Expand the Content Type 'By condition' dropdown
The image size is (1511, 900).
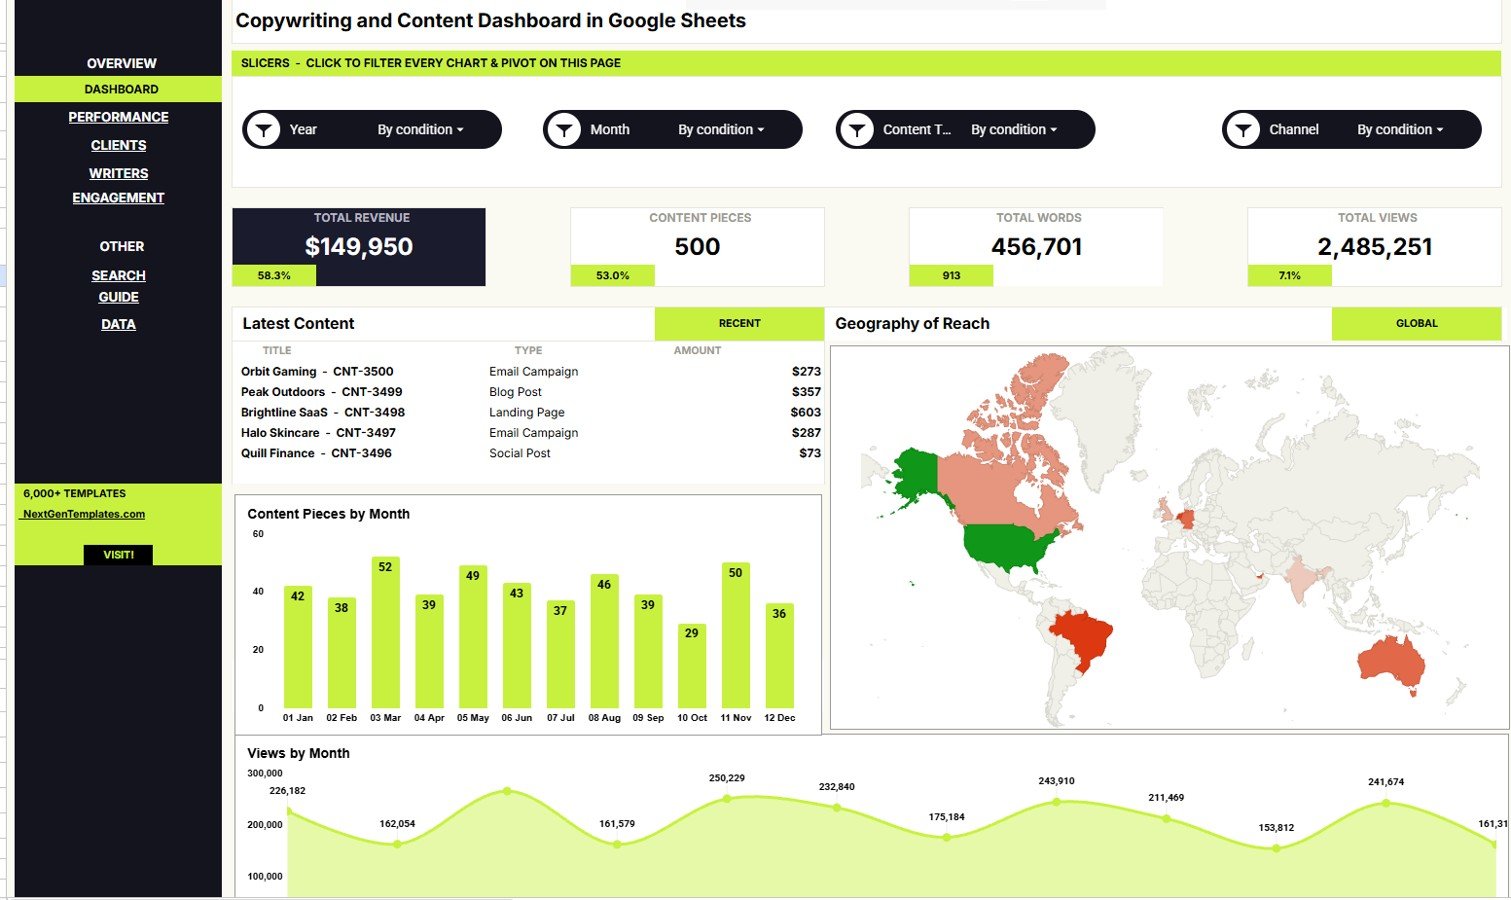(x=1014, y=130)
